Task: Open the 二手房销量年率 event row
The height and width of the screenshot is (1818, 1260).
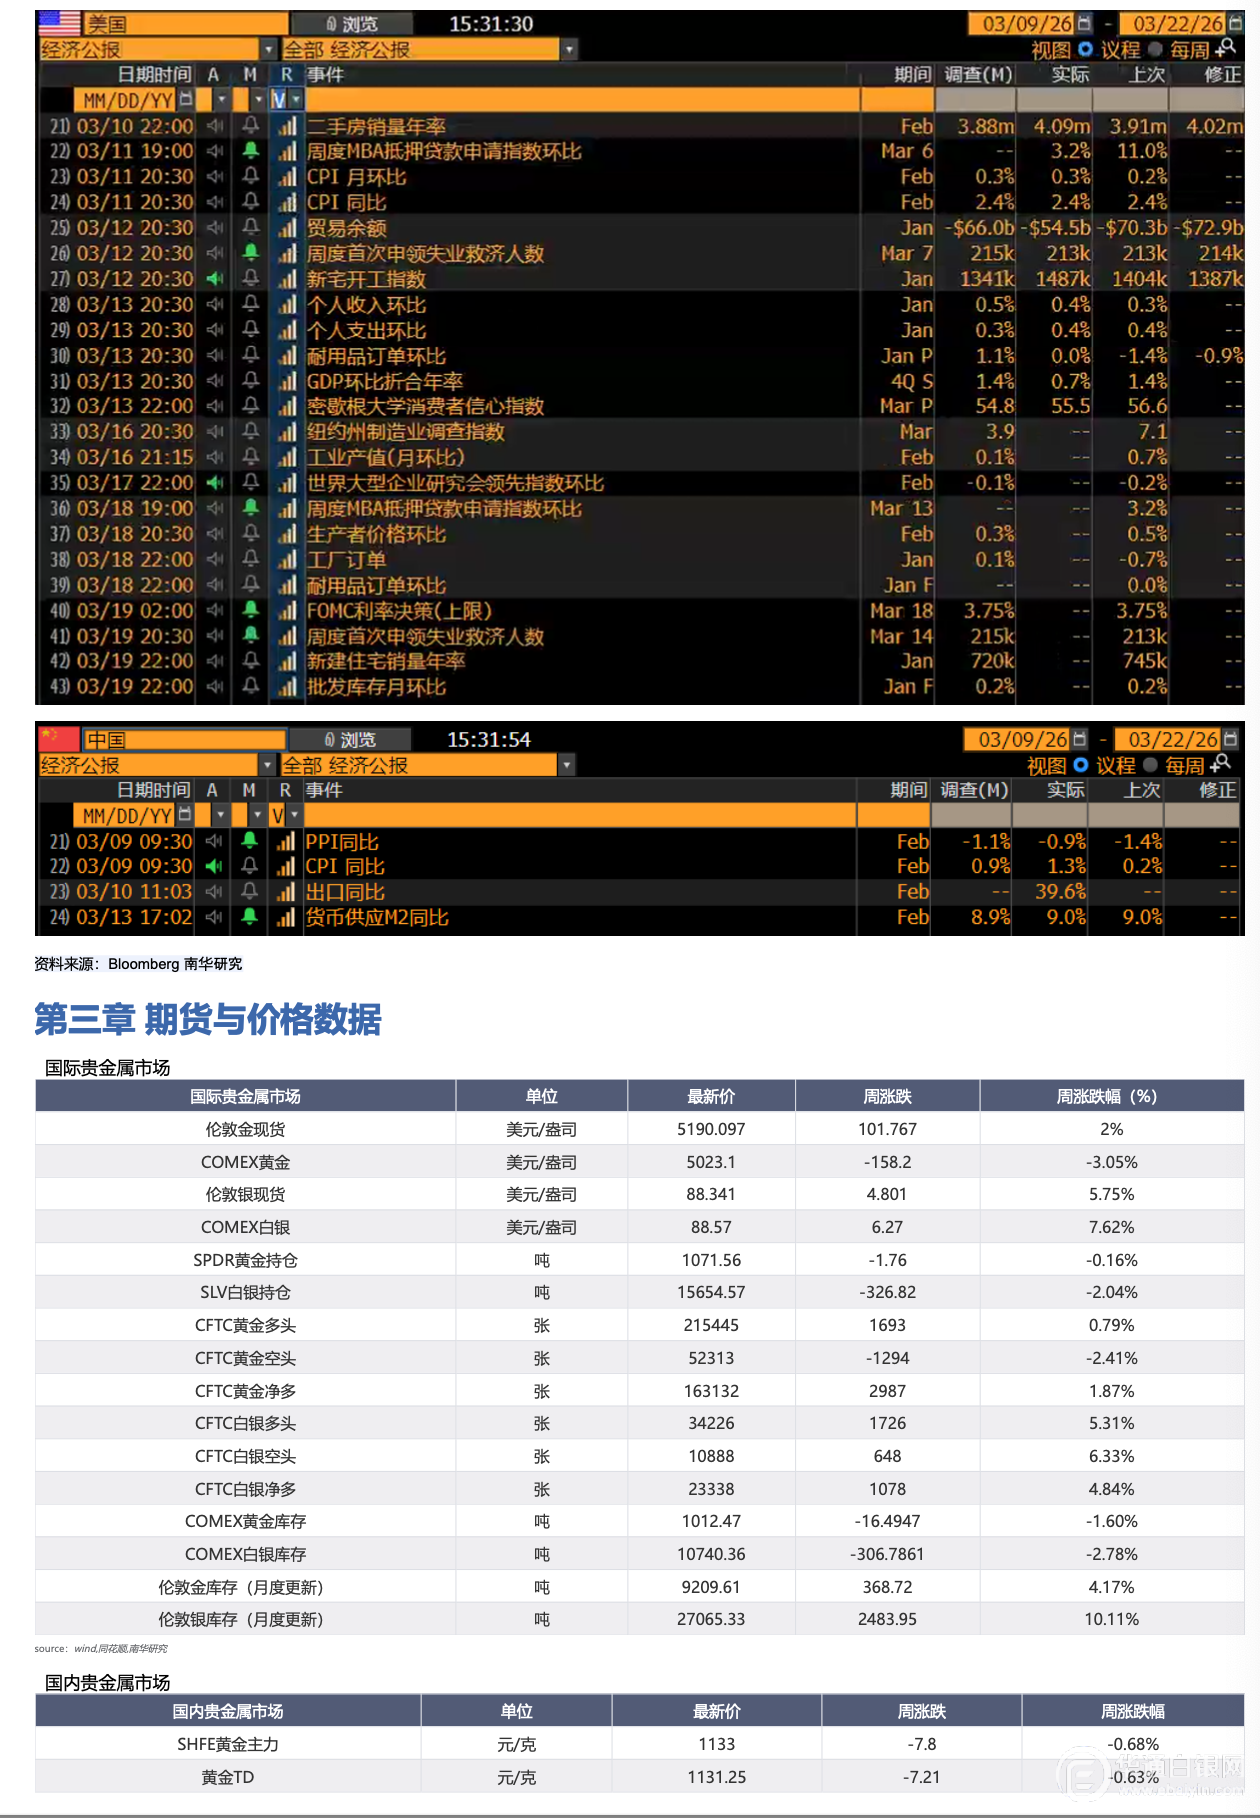Action: [376, 126]
